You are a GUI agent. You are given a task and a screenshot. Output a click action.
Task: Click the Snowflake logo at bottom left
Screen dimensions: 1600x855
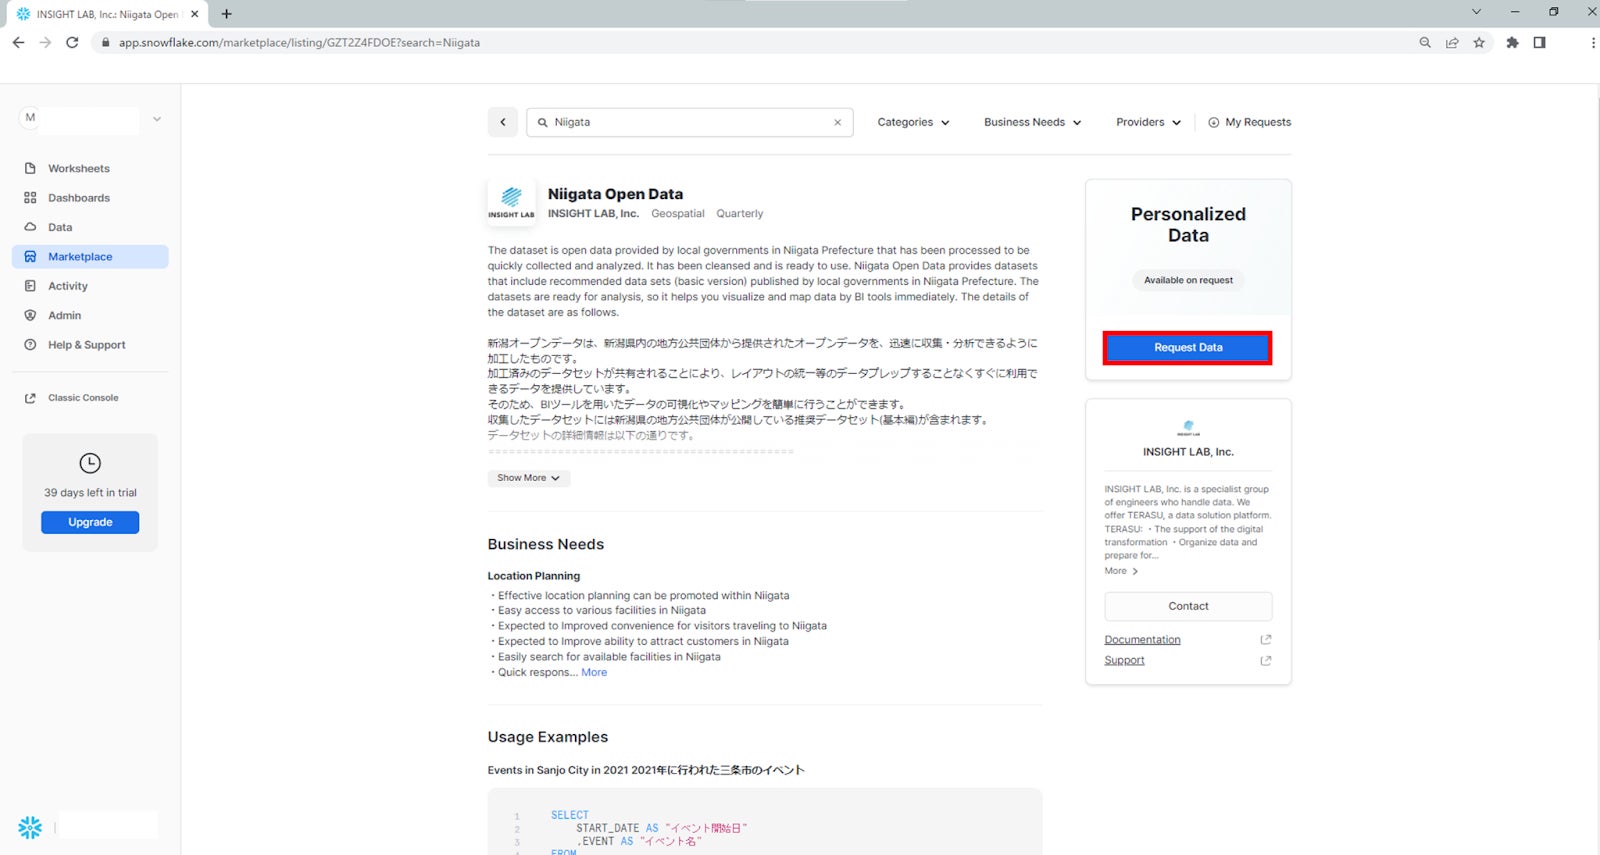(x=30, y=827)
